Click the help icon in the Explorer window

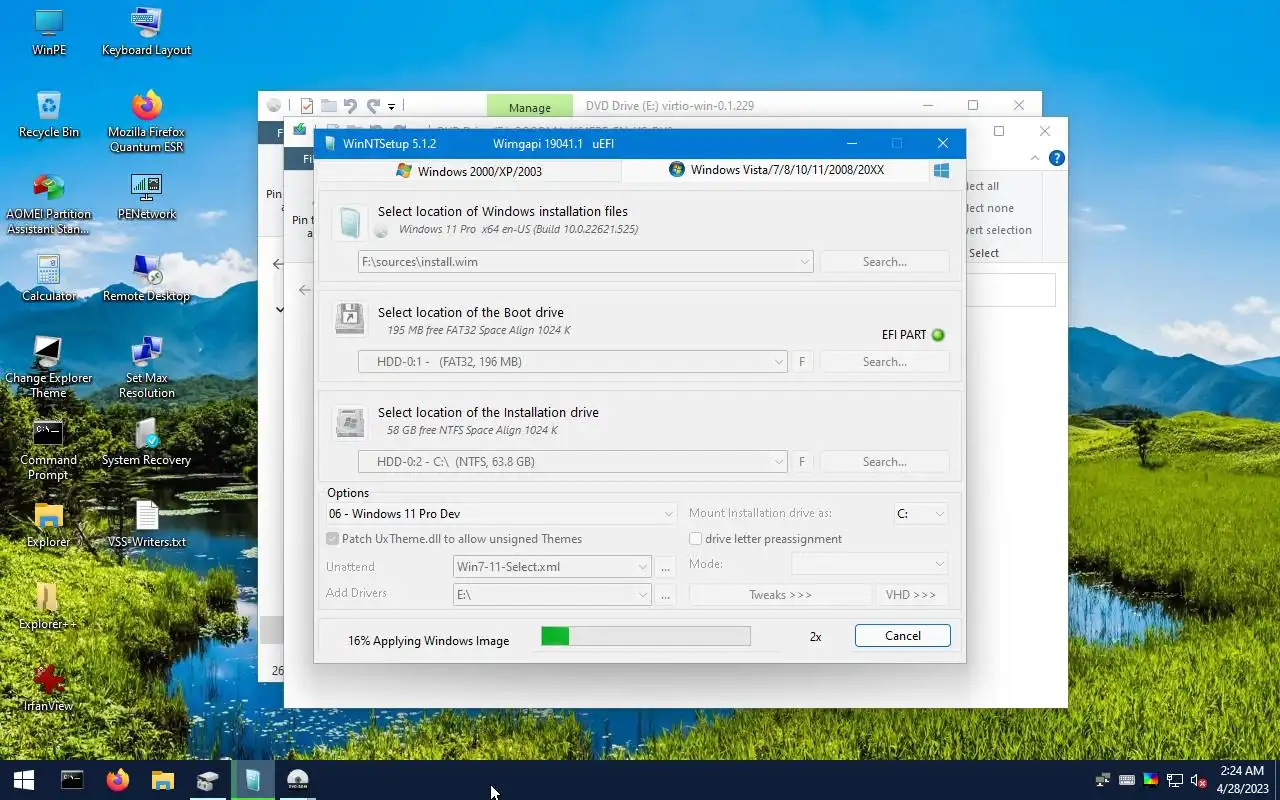coord(1056,158)
